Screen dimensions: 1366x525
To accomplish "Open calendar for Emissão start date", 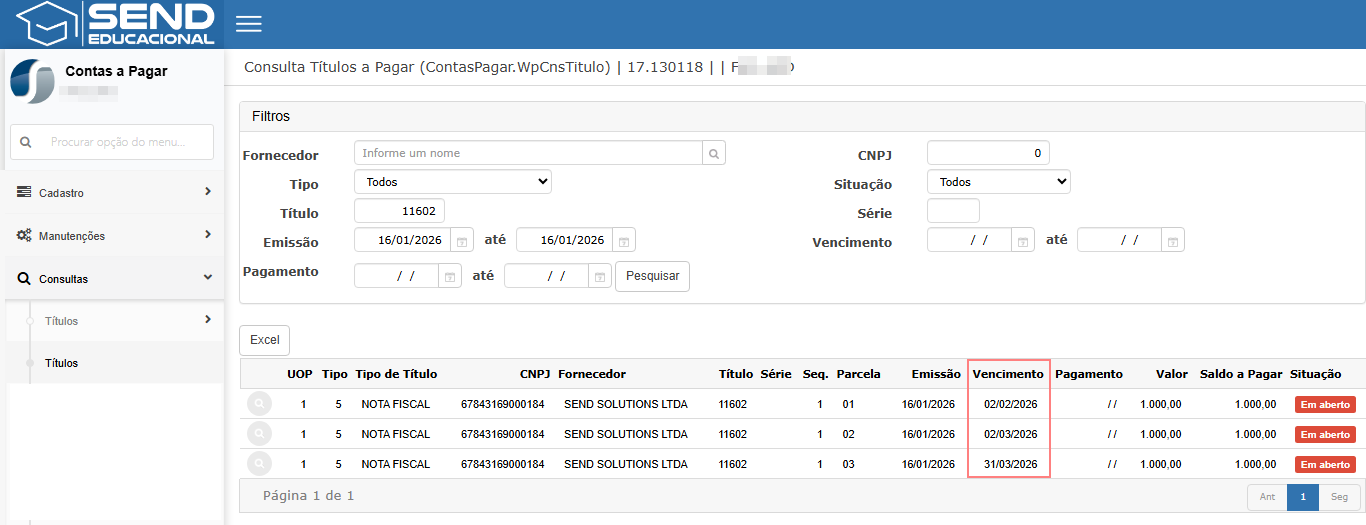I will point(461,241).
